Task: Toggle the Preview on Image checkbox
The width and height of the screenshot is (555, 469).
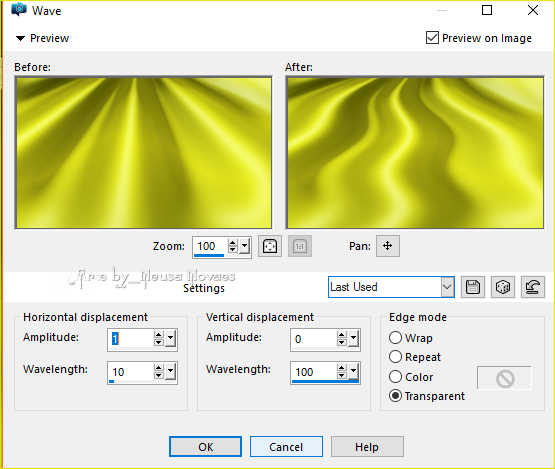Action: tap(433, 38)
